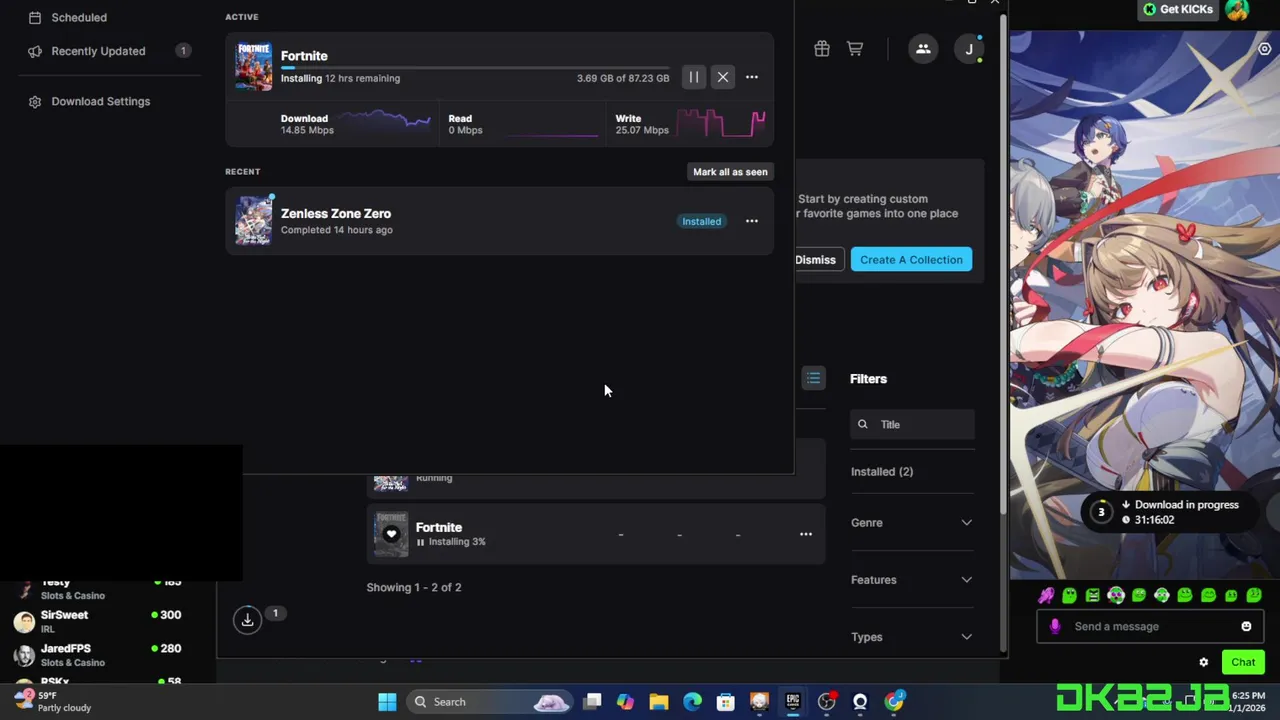This screenshot has width=1280, height=720.
Task: Click the taskbar Search box
Action: (490, 701)
